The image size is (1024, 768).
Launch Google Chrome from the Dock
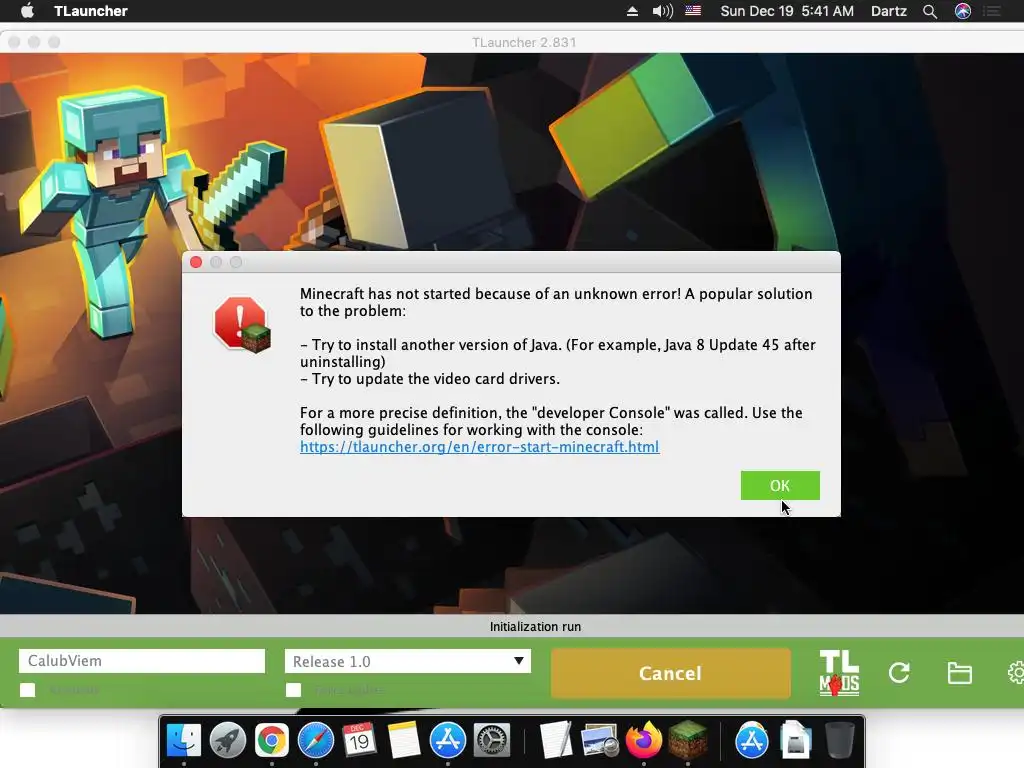pyautogui.click(x=272, y=740)
